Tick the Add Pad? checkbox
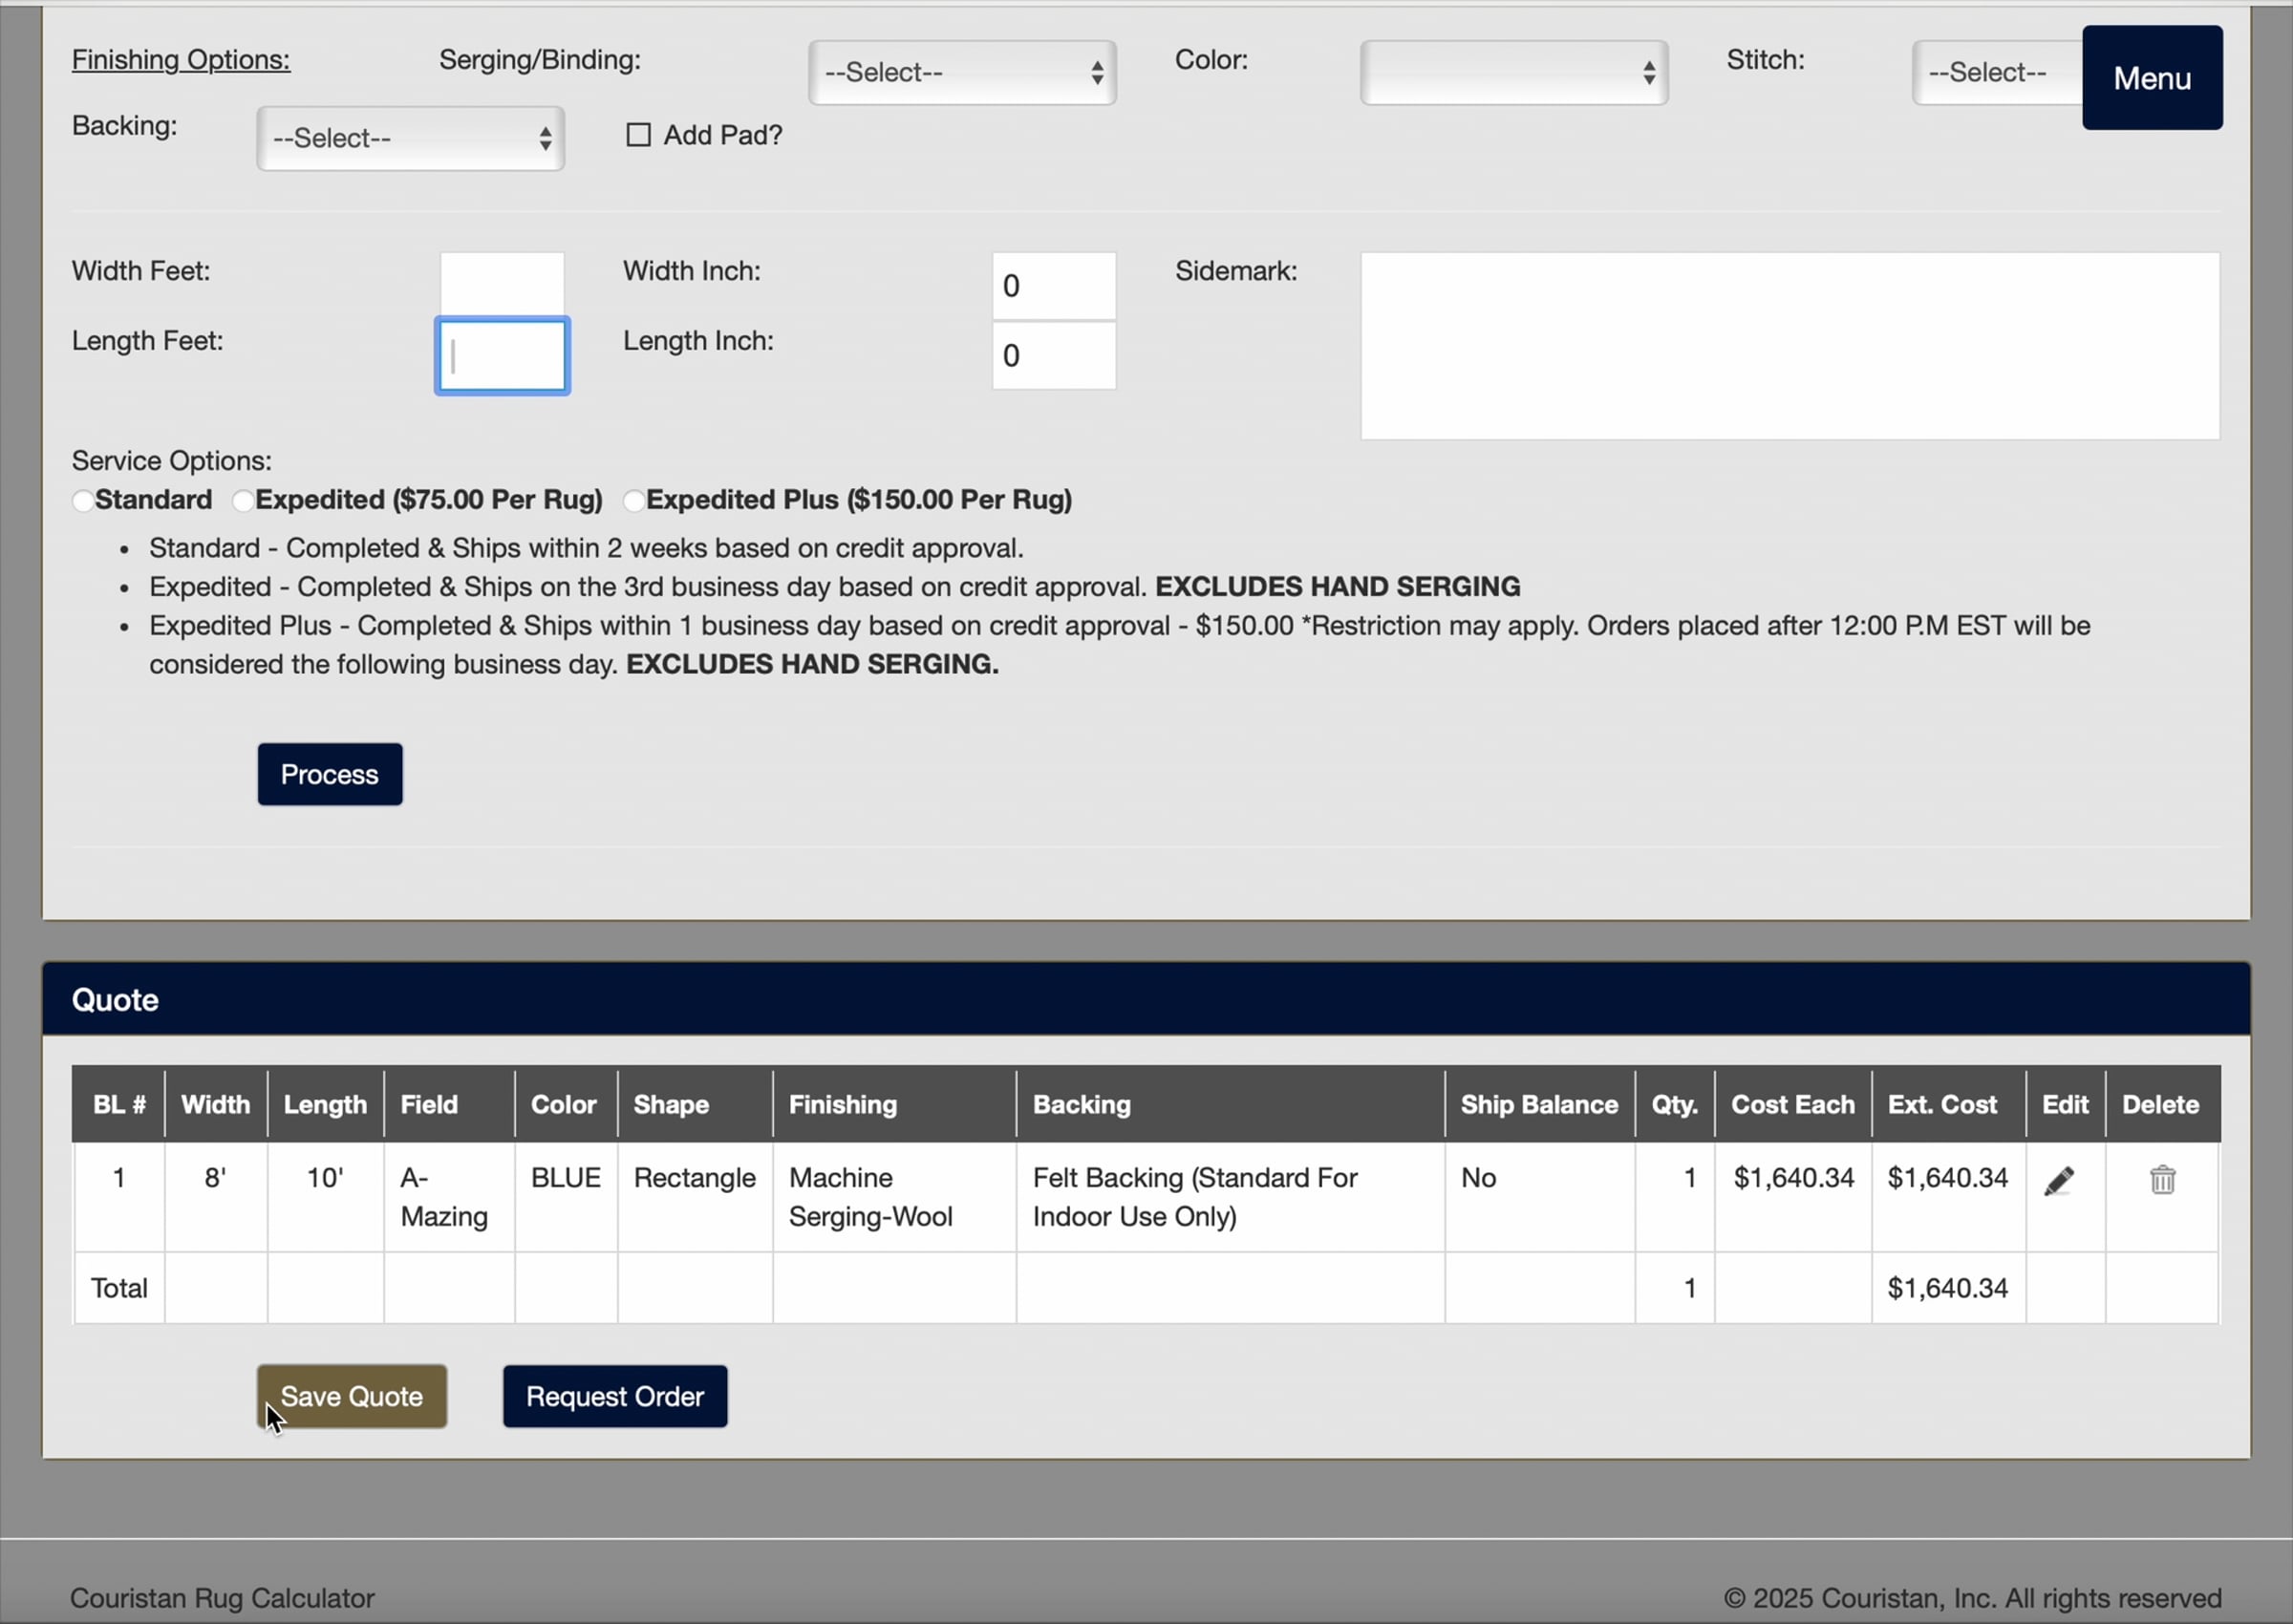Image resolution: width=2293 pixels, height=1624 pixels. point(638,135)
